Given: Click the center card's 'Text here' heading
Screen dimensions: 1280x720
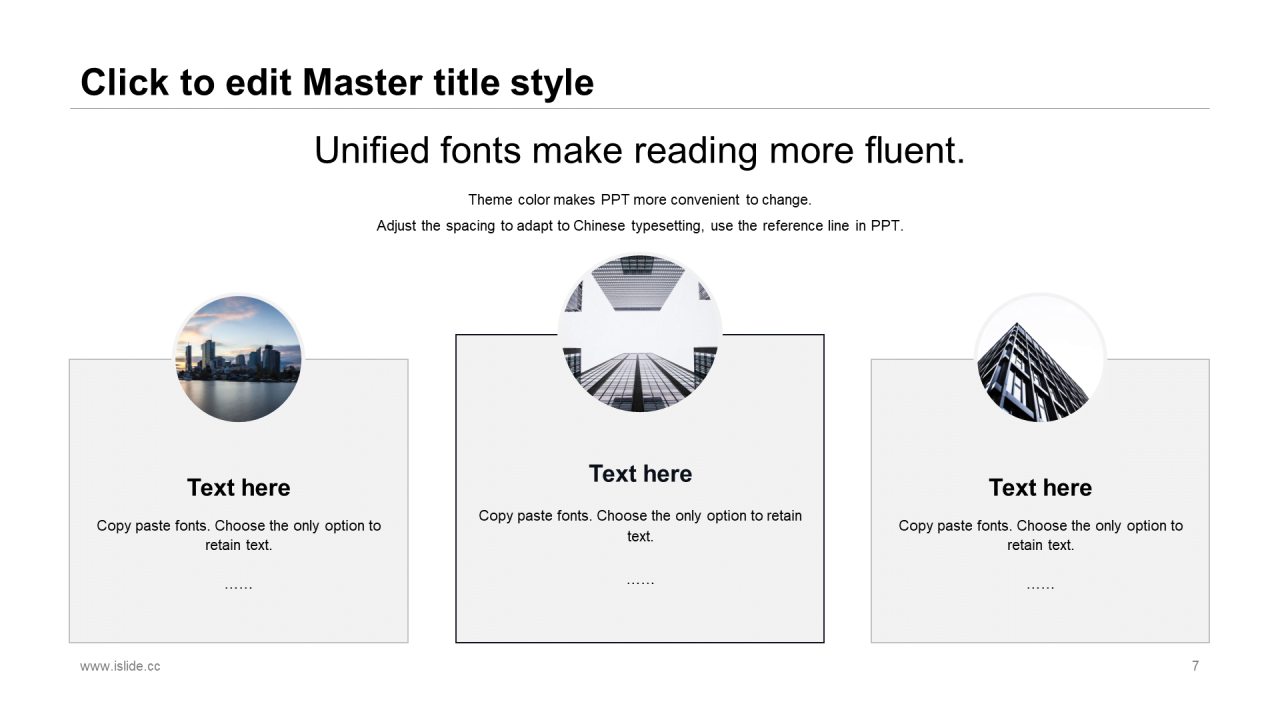Looking at the screenshot, I should [x=640, y=473].
